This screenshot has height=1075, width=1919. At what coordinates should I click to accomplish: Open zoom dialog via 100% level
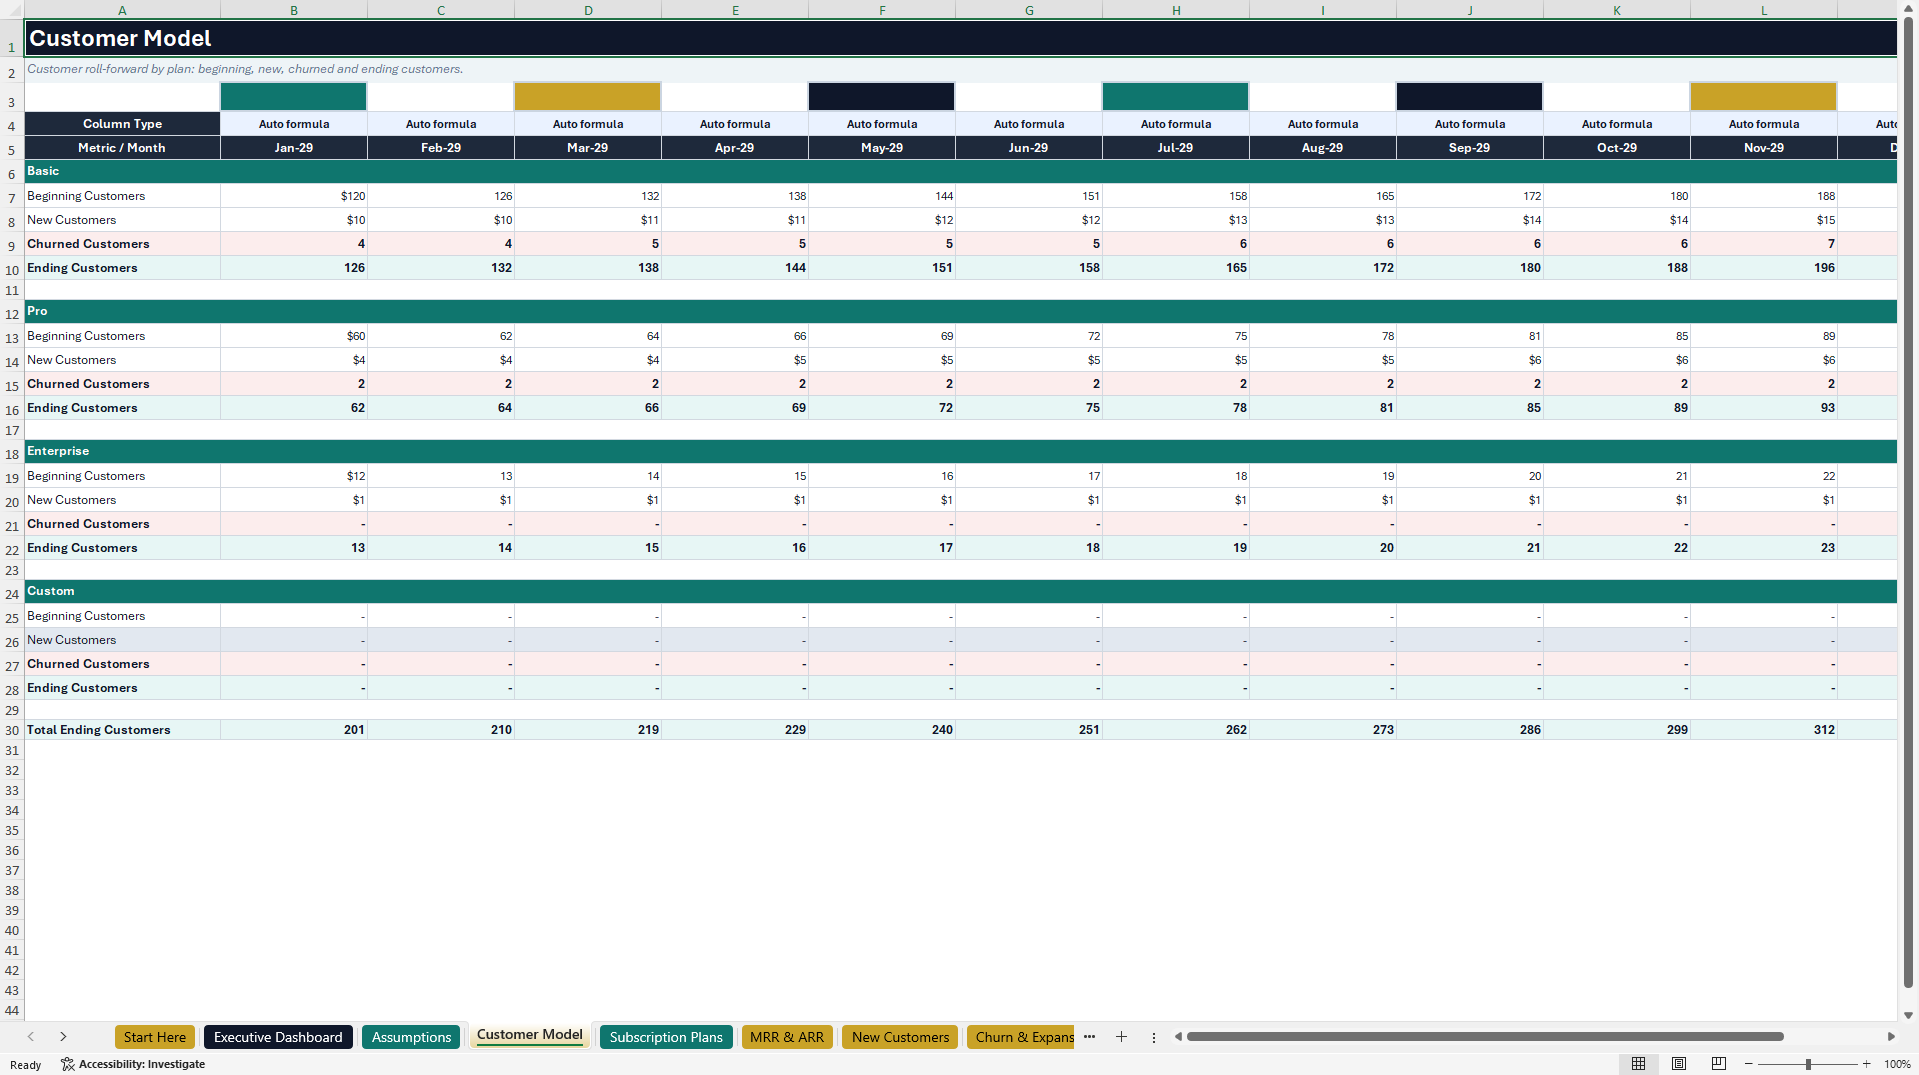[1897, 1064]
